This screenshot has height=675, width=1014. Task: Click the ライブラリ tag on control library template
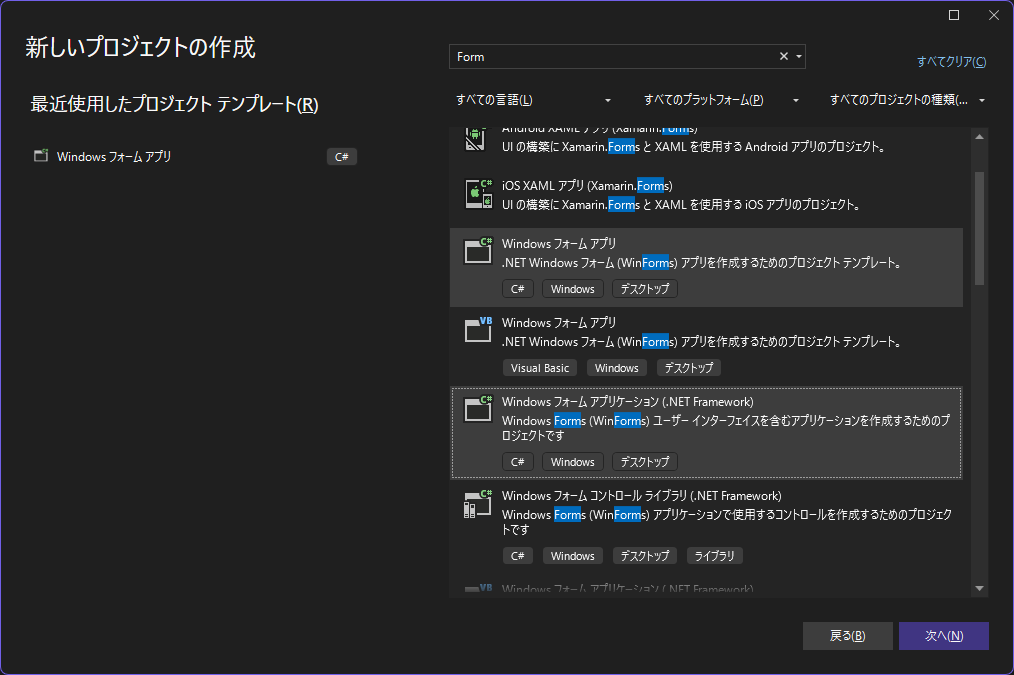click(714, 556)
